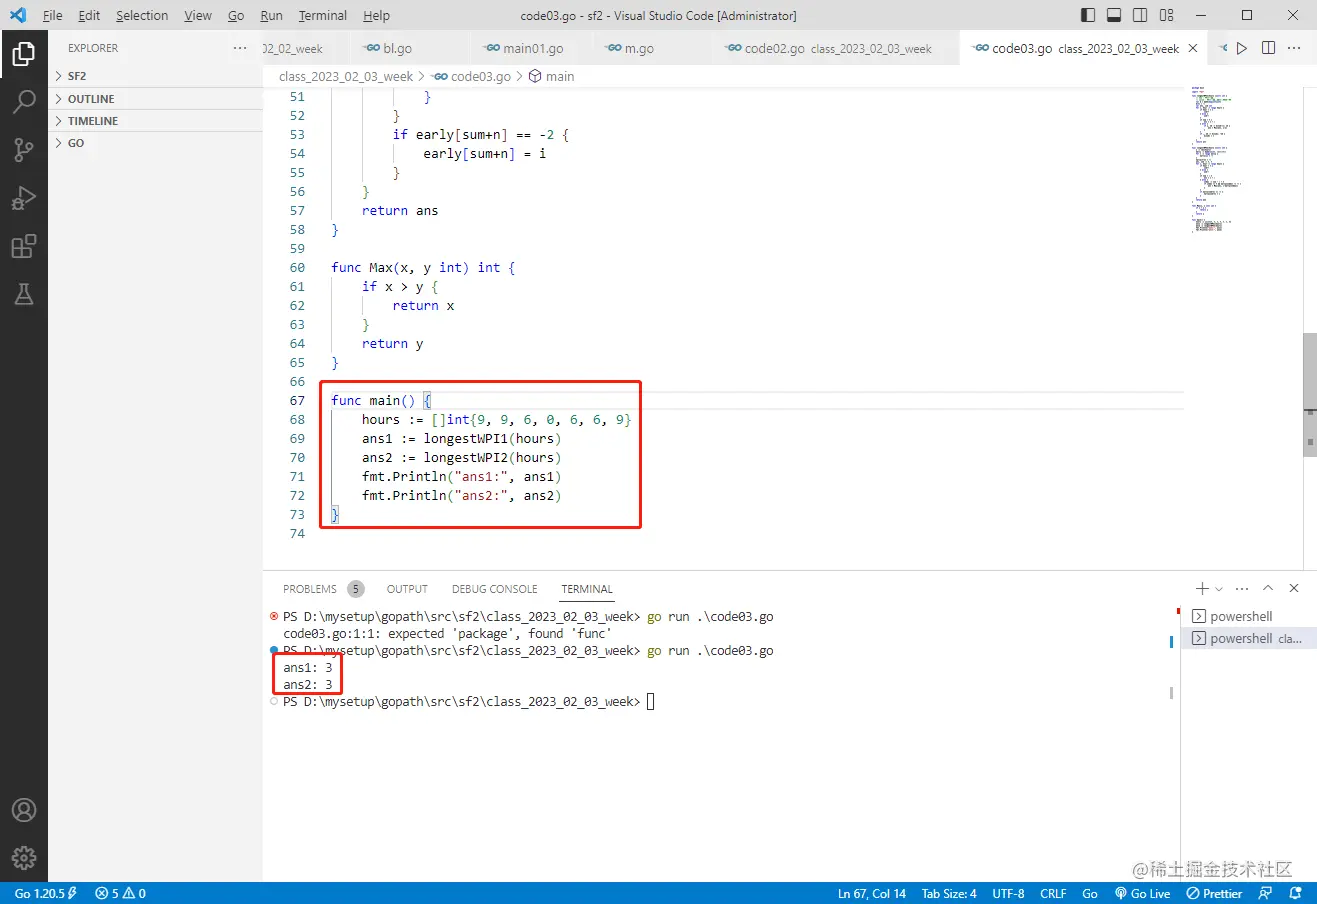Close the code03.go editor tab
The image size is (1317, 904).
(x=1193, y=48)
